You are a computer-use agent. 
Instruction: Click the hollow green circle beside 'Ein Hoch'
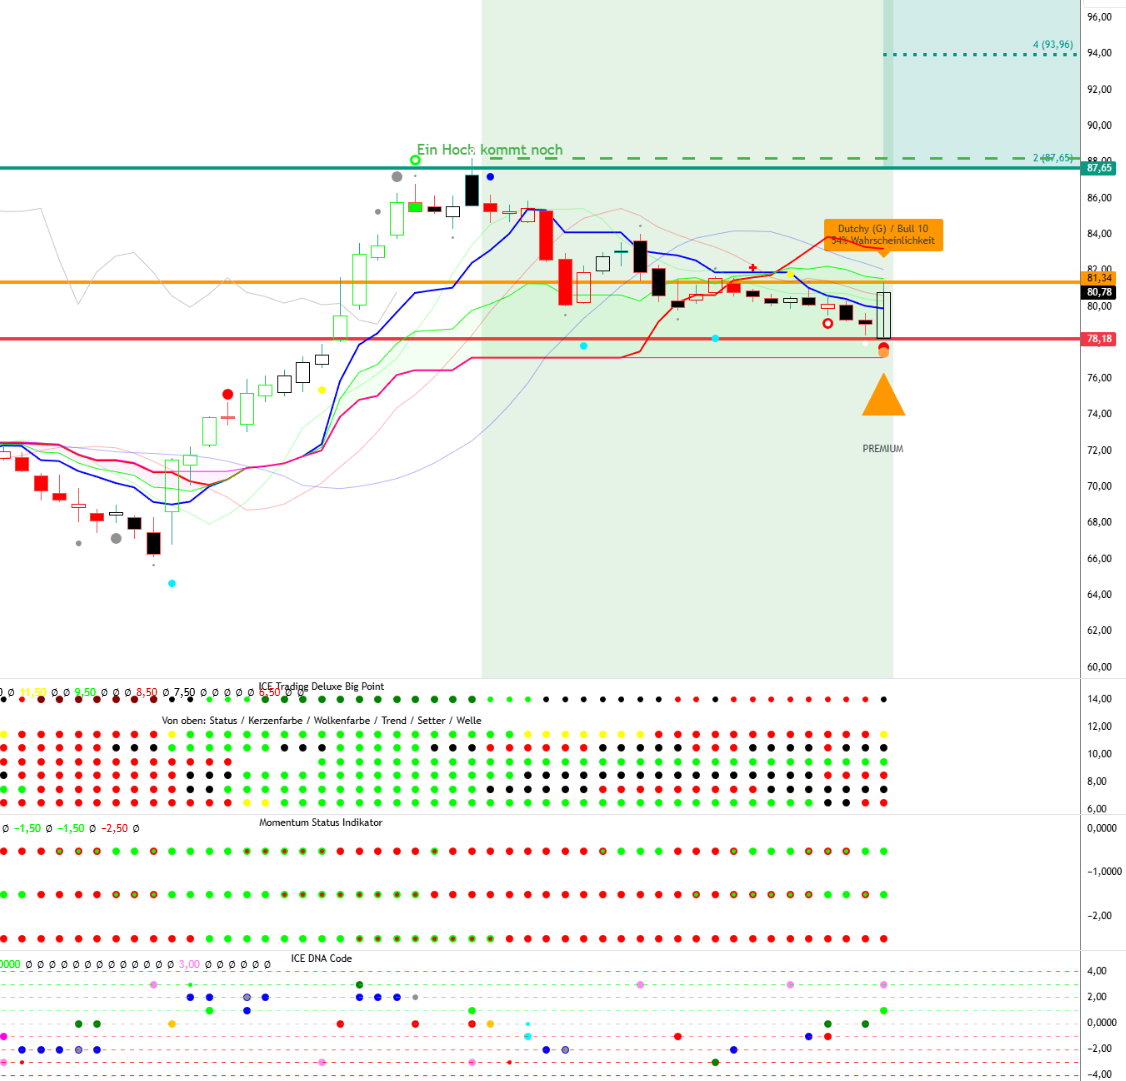[x=416, y=160]
